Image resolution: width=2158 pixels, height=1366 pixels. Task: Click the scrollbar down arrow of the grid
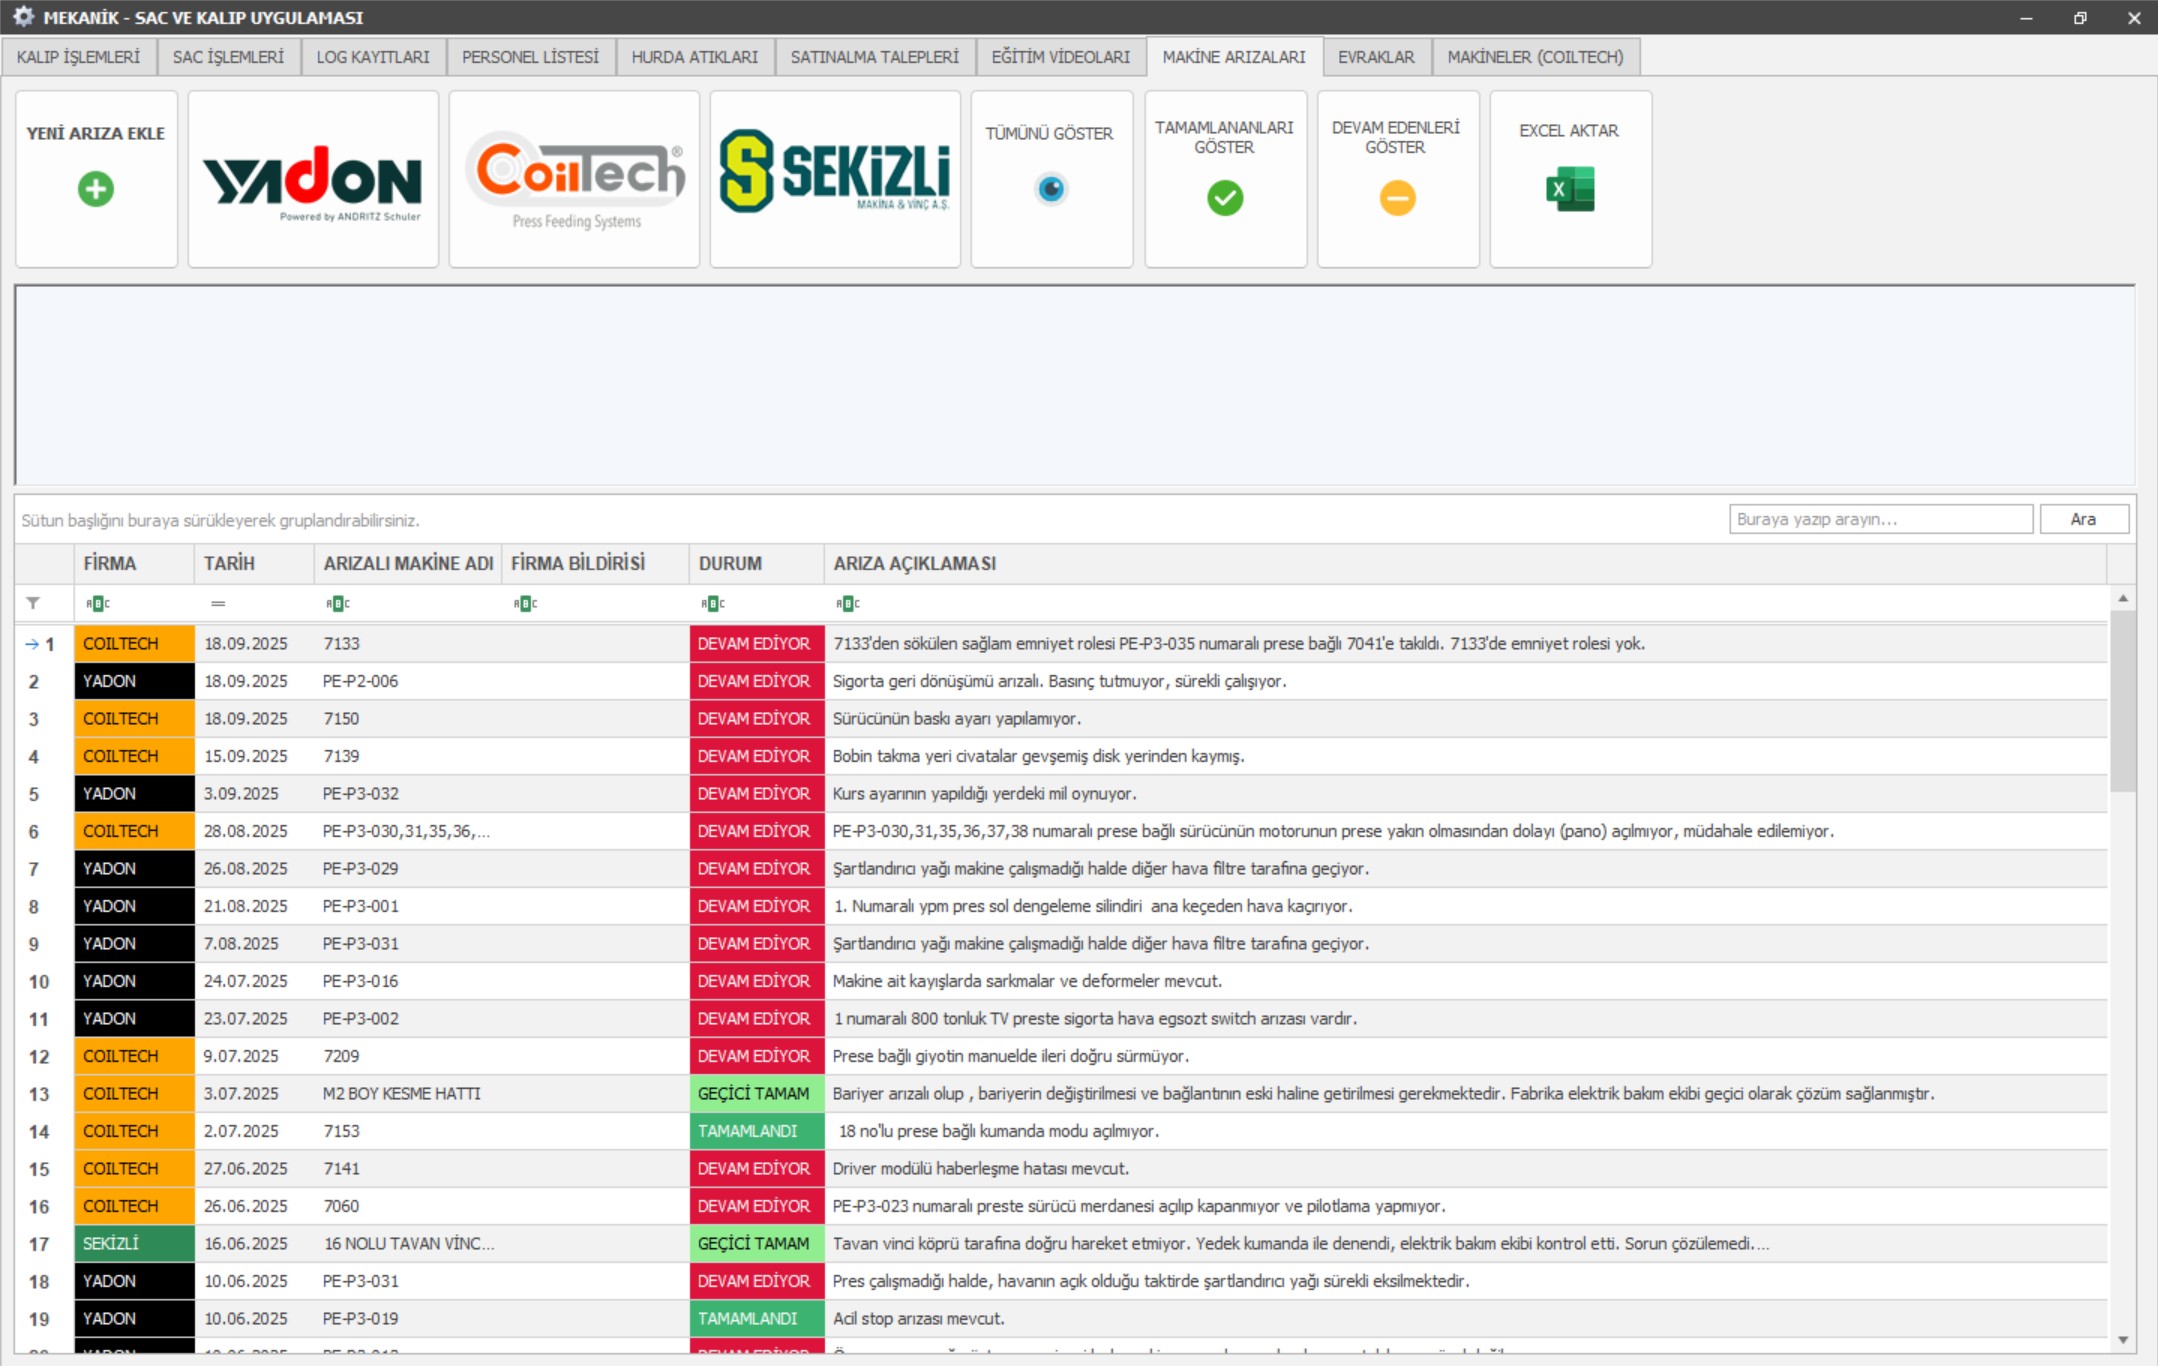[2123, 1340]
